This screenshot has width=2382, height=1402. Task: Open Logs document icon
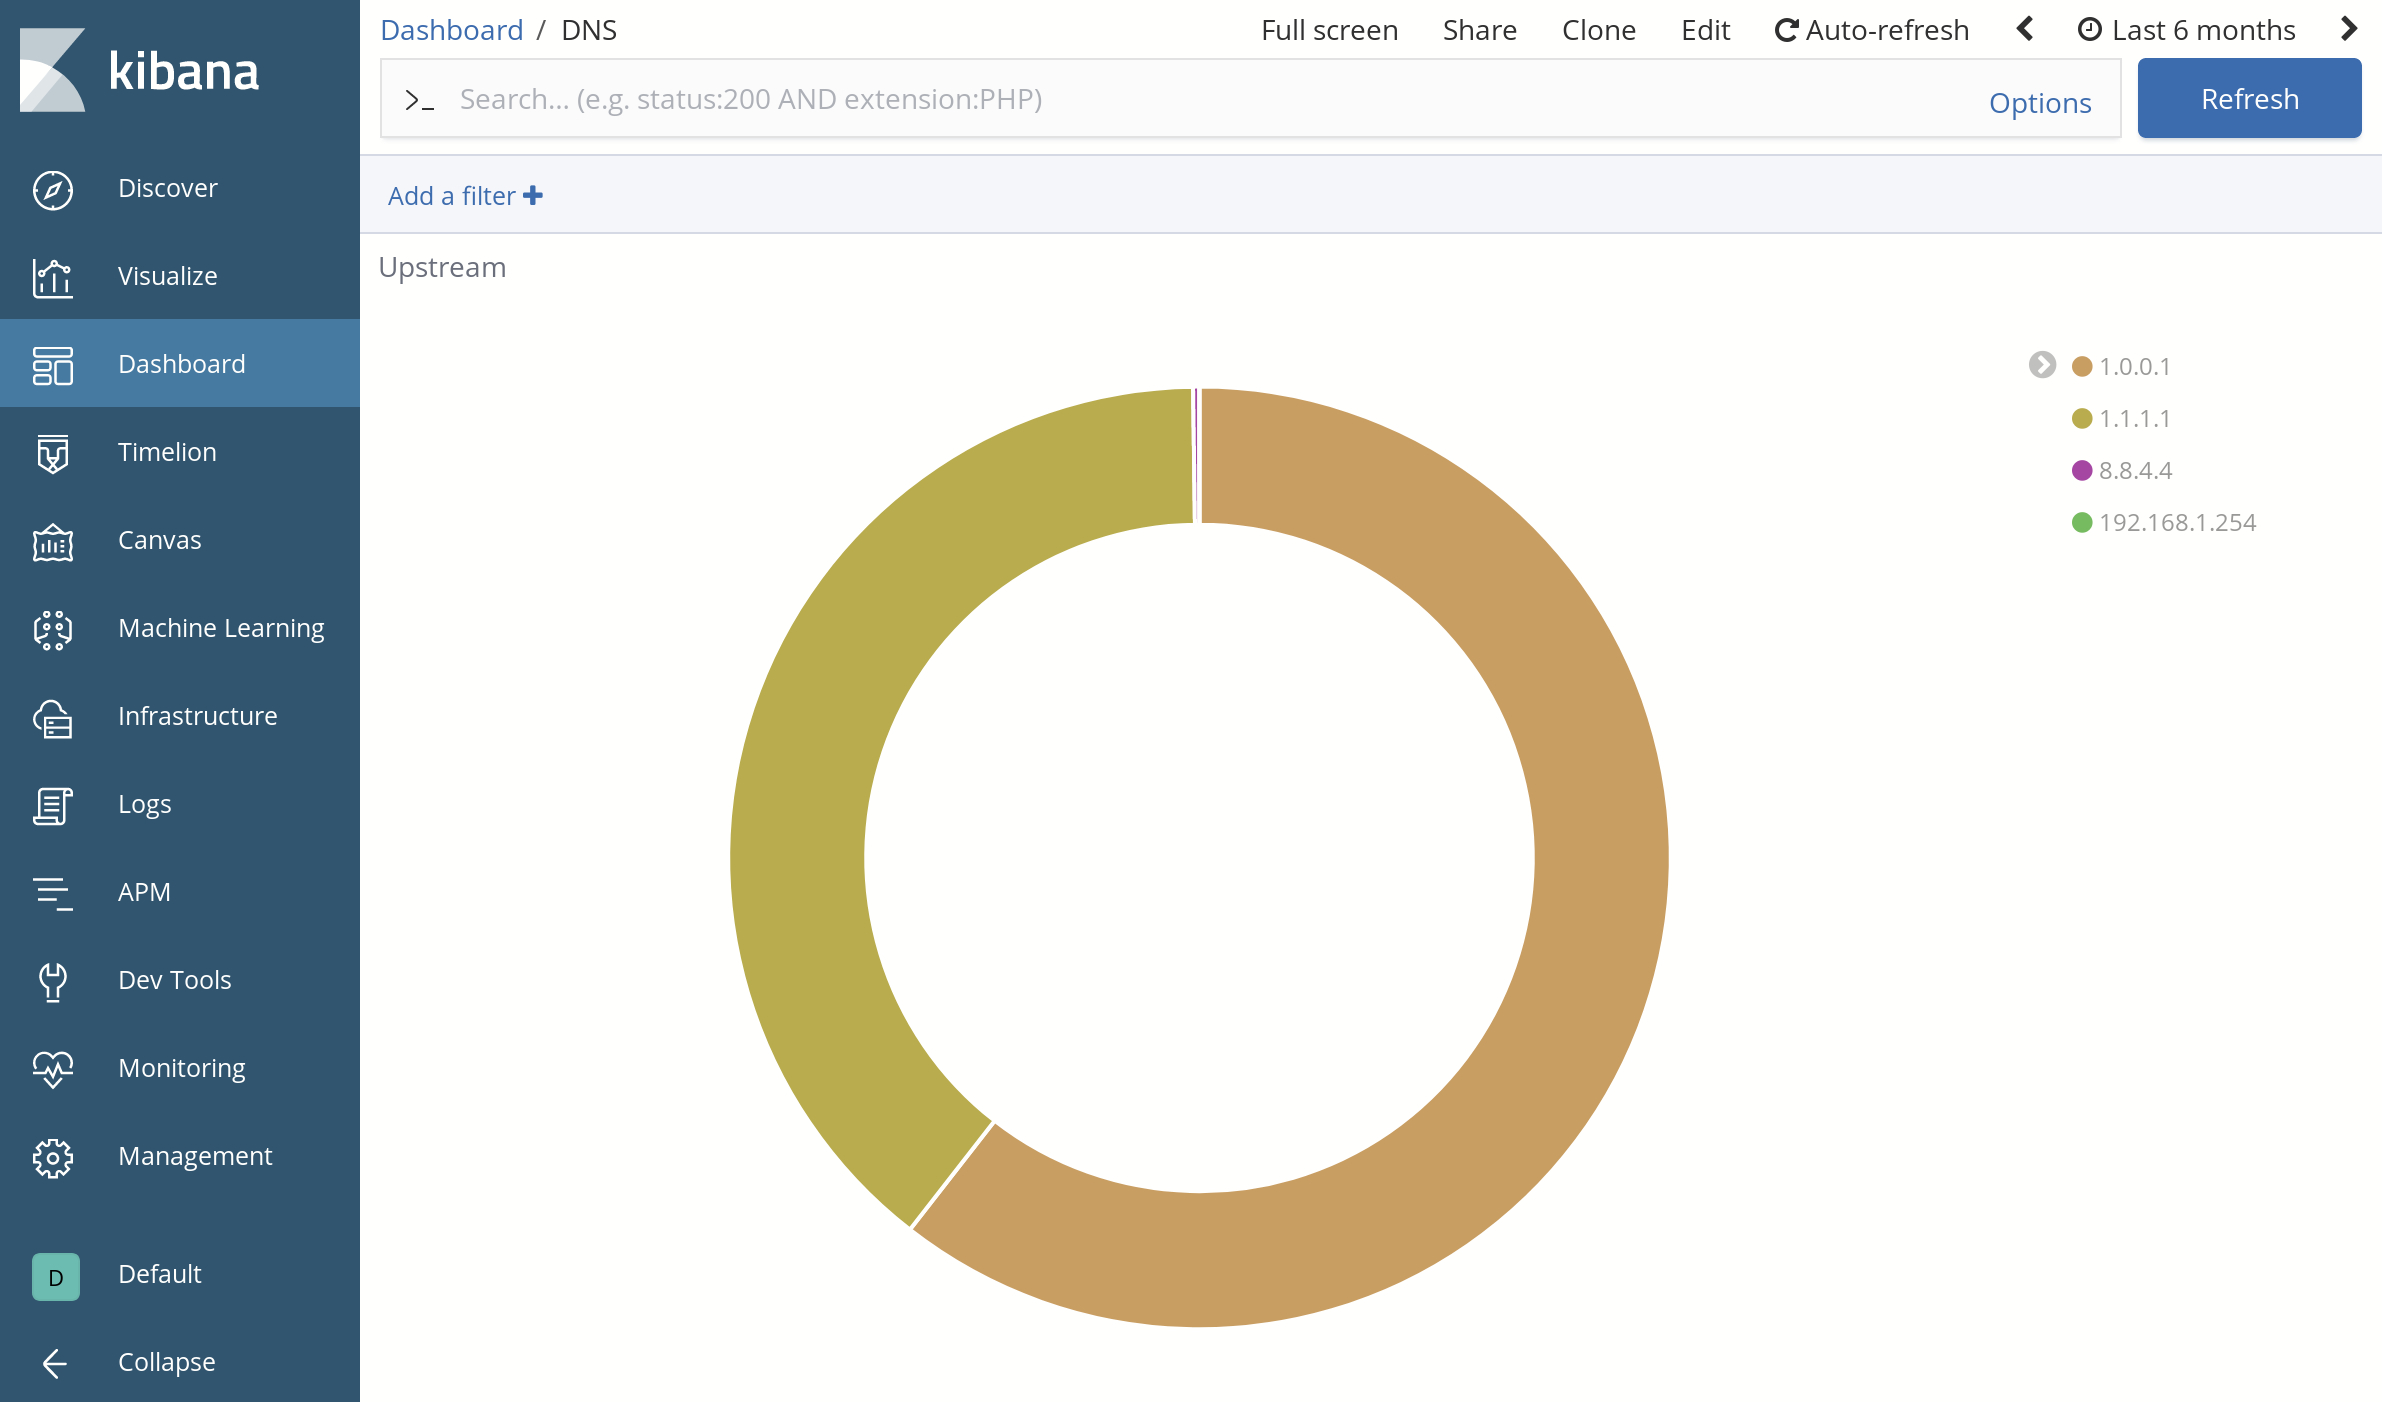tap(53, 806)
